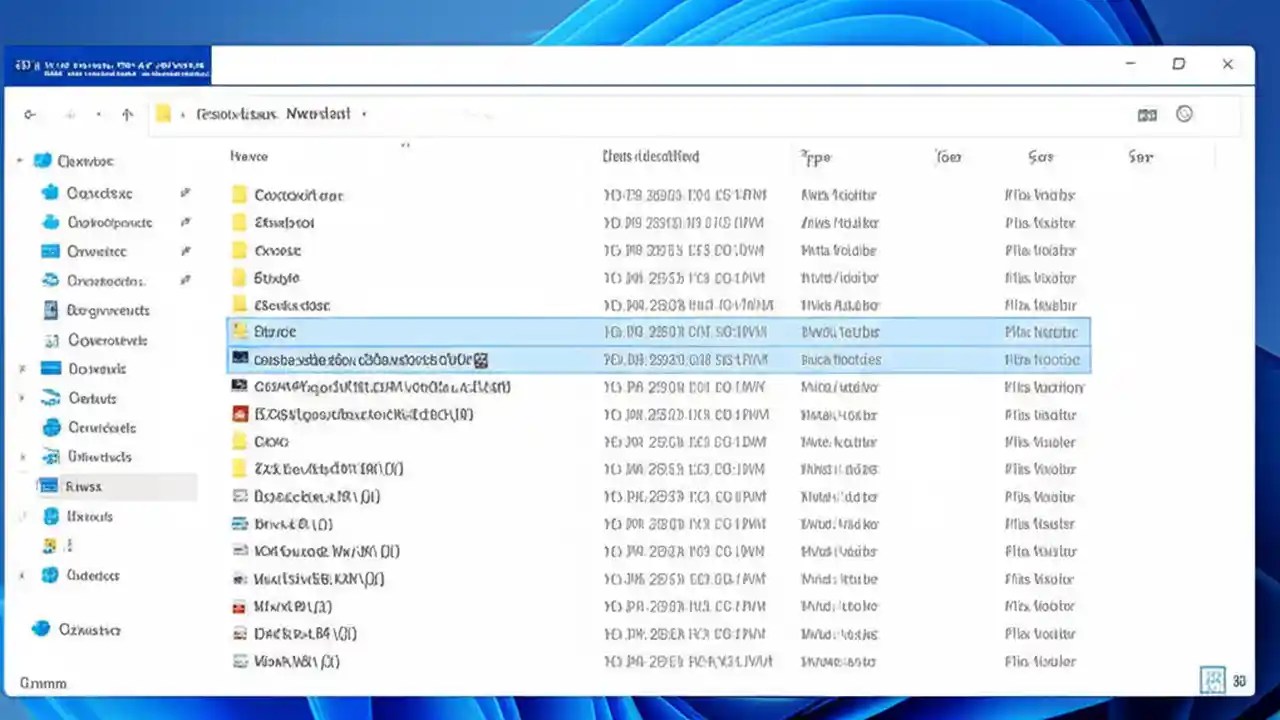Click the Size column header
The width and height of the screenshot is (1280, 720).
[x=1040, y=157]
